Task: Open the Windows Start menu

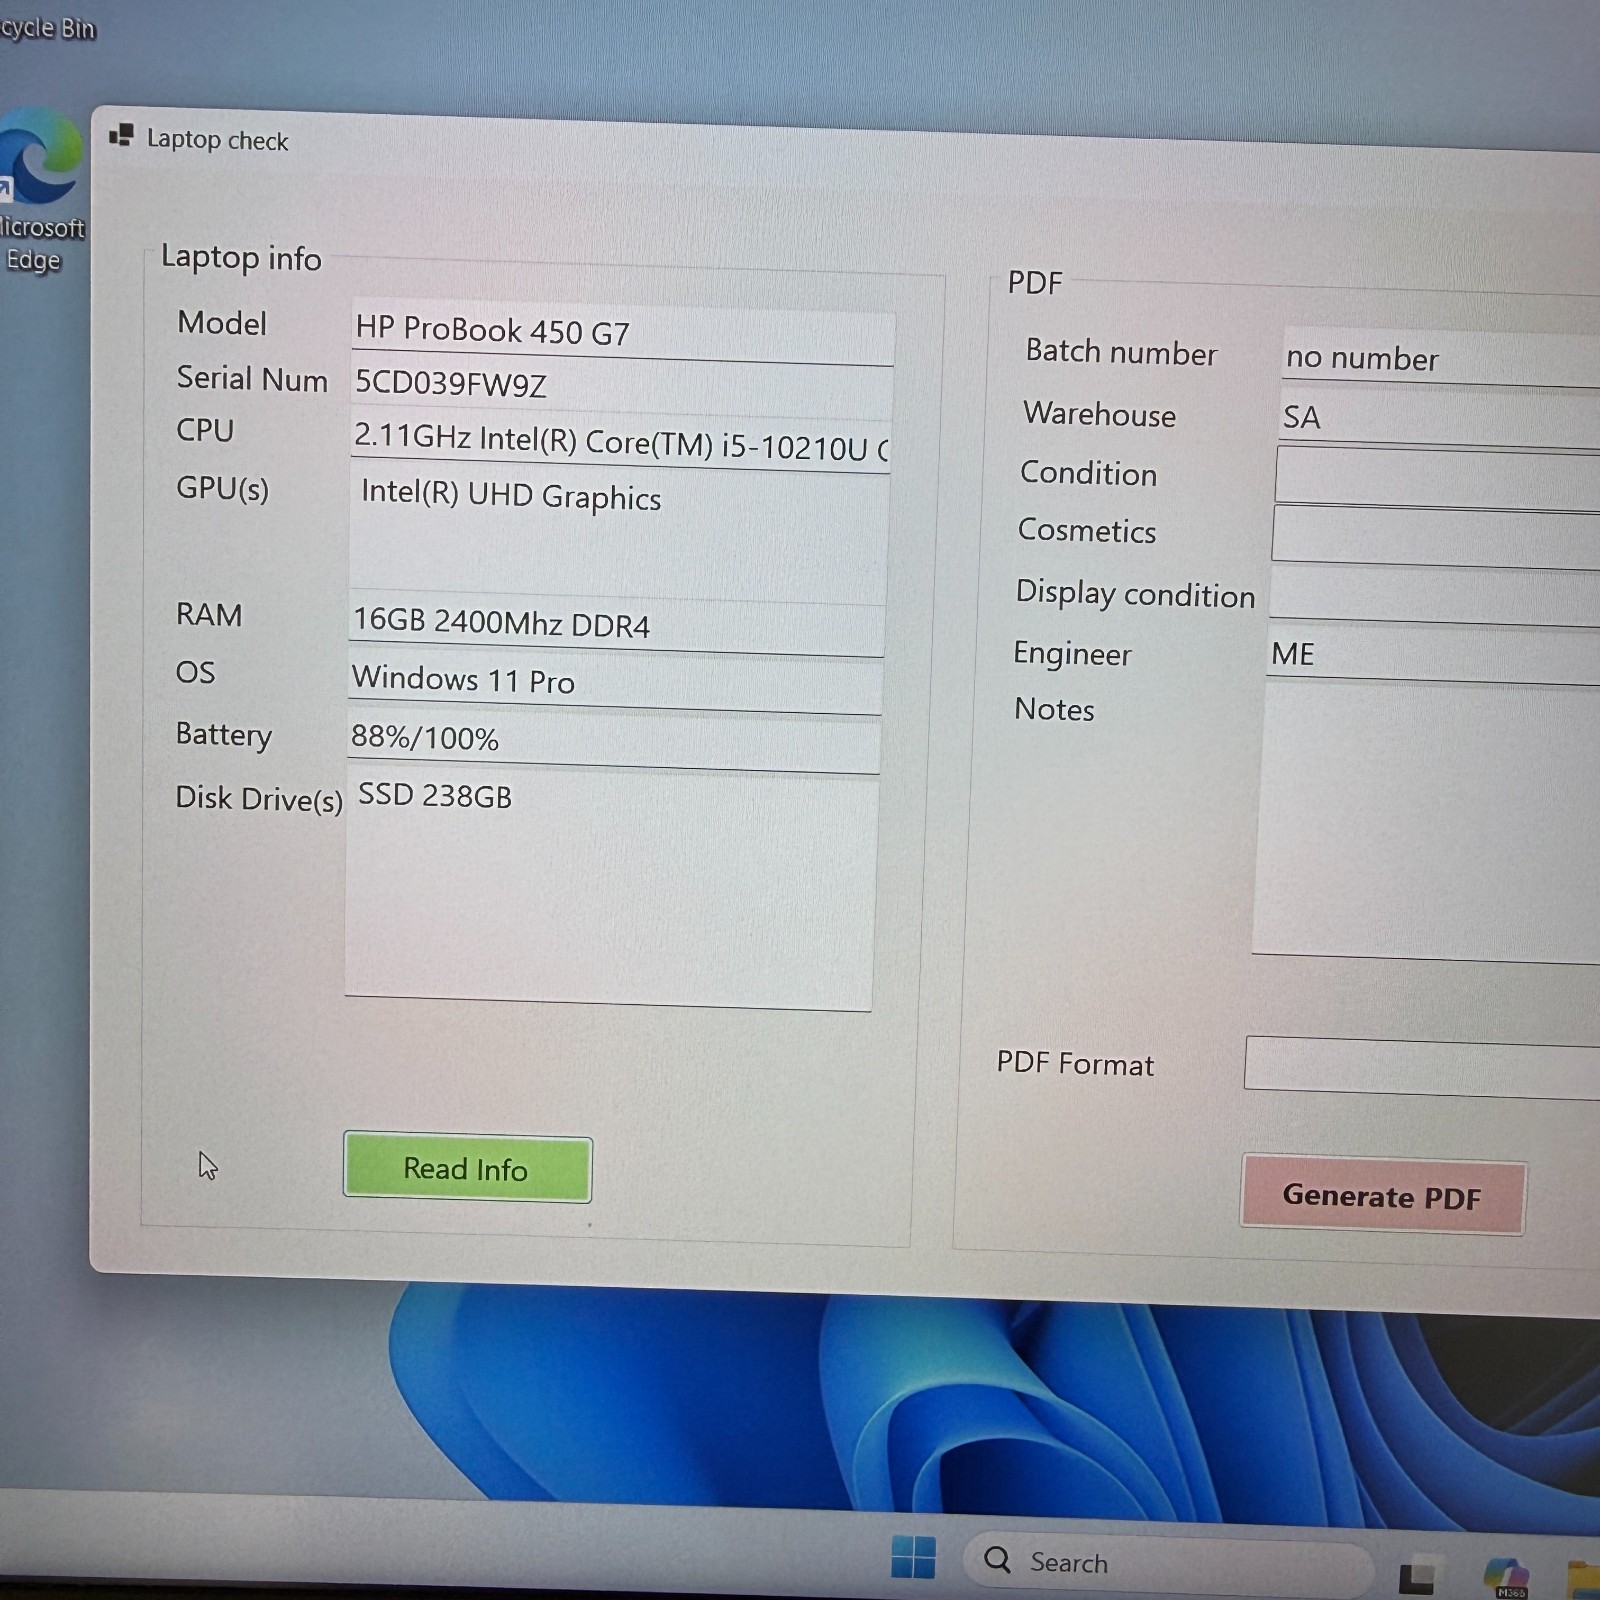Action: click(913, 1557)
